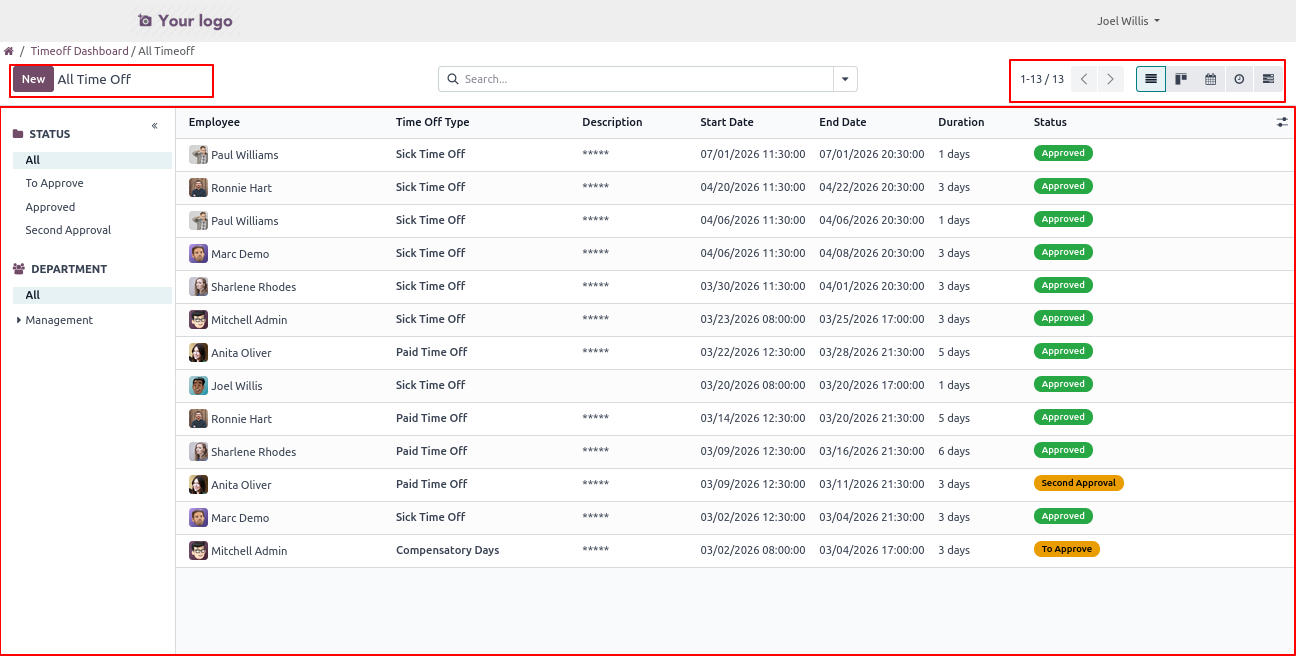Go to the previous page of records

click(1084, 79)
